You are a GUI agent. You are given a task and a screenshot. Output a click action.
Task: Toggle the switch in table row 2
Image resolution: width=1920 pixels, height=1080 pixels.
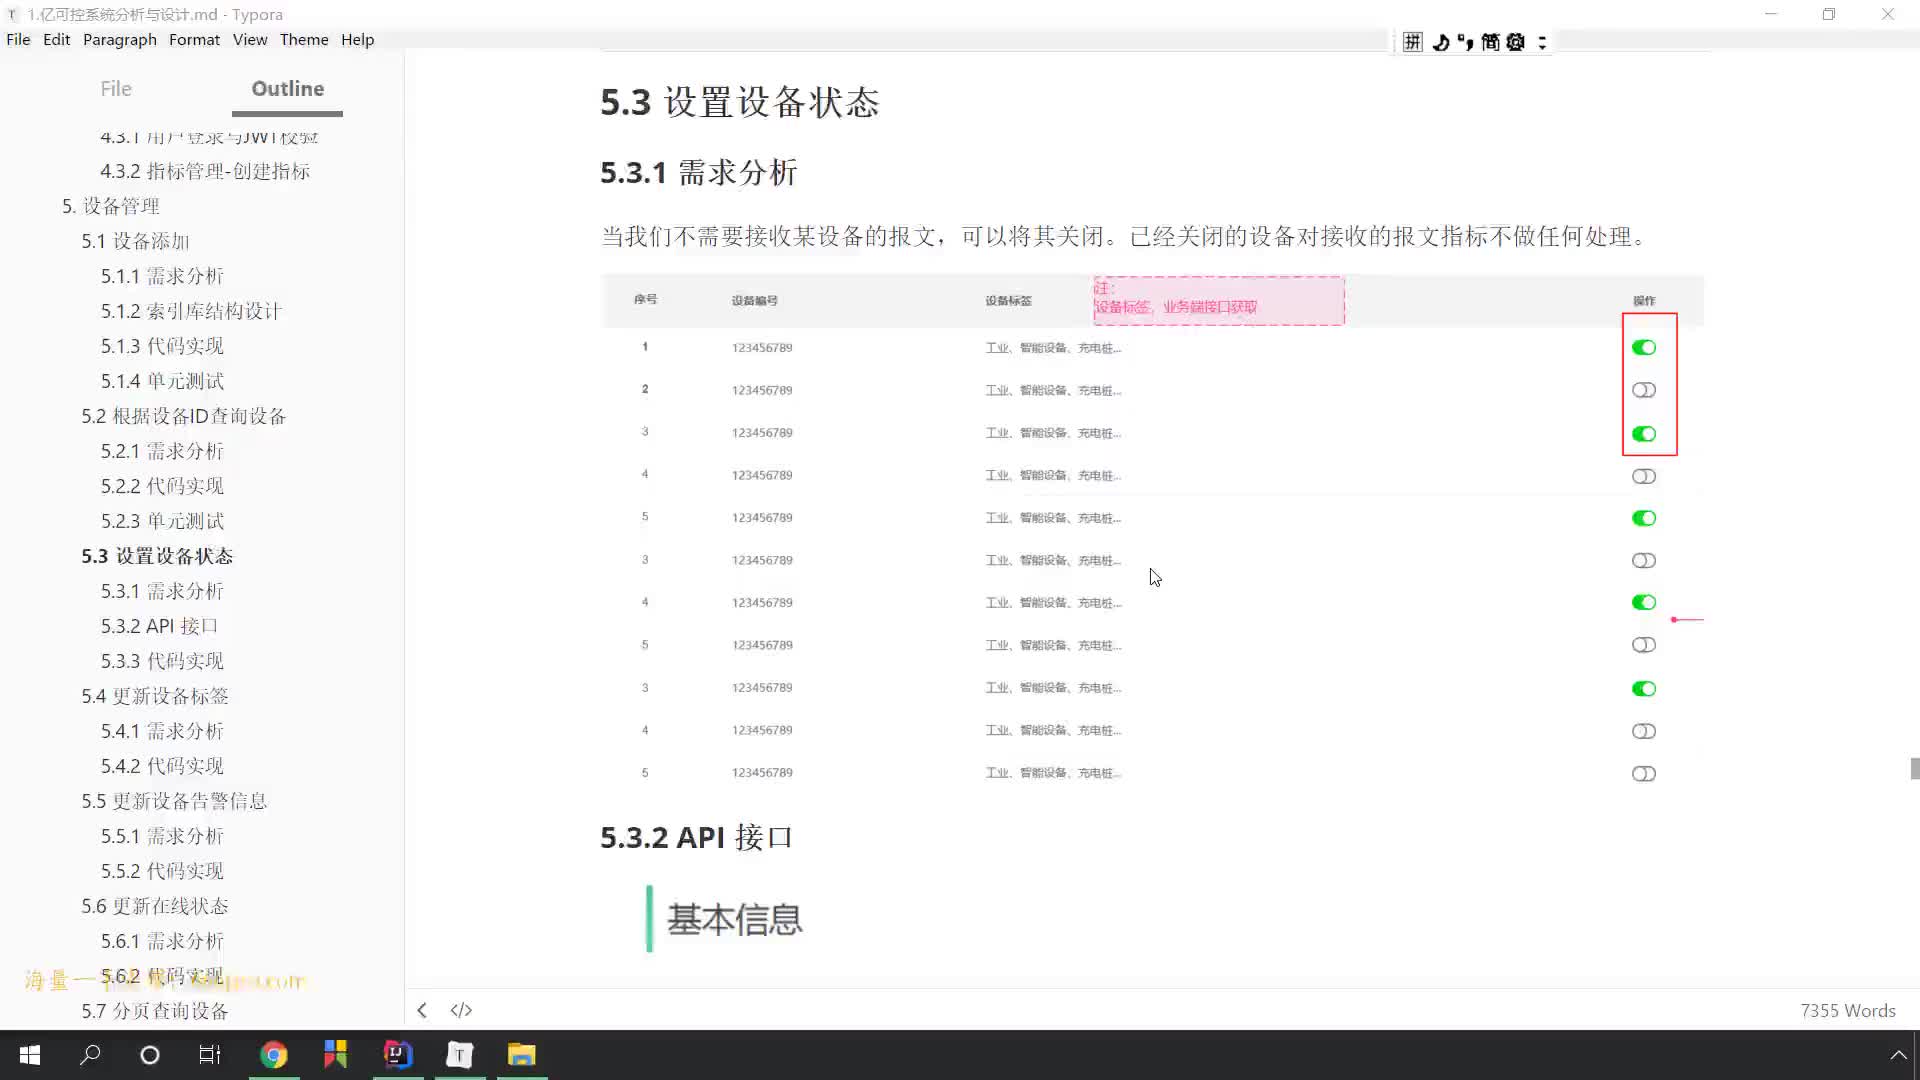click(x=1644, y=390)
